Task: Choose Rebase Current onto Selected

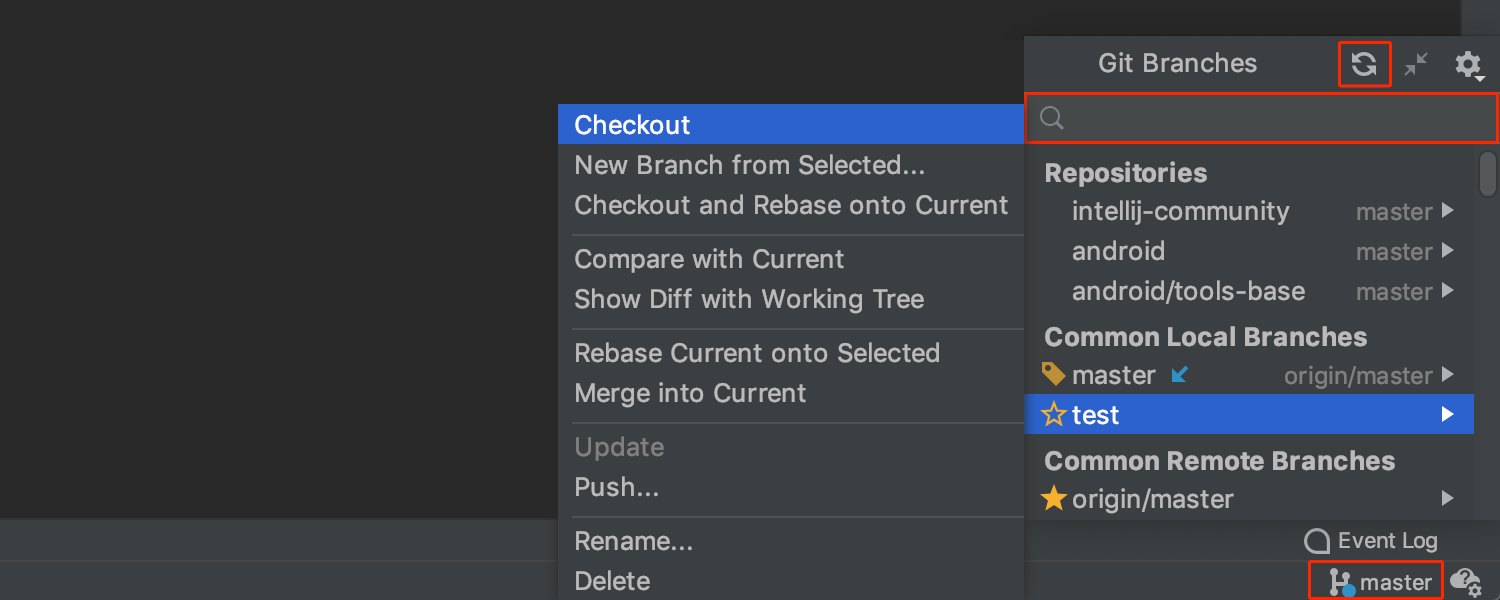Action: (x=757, y=353)
